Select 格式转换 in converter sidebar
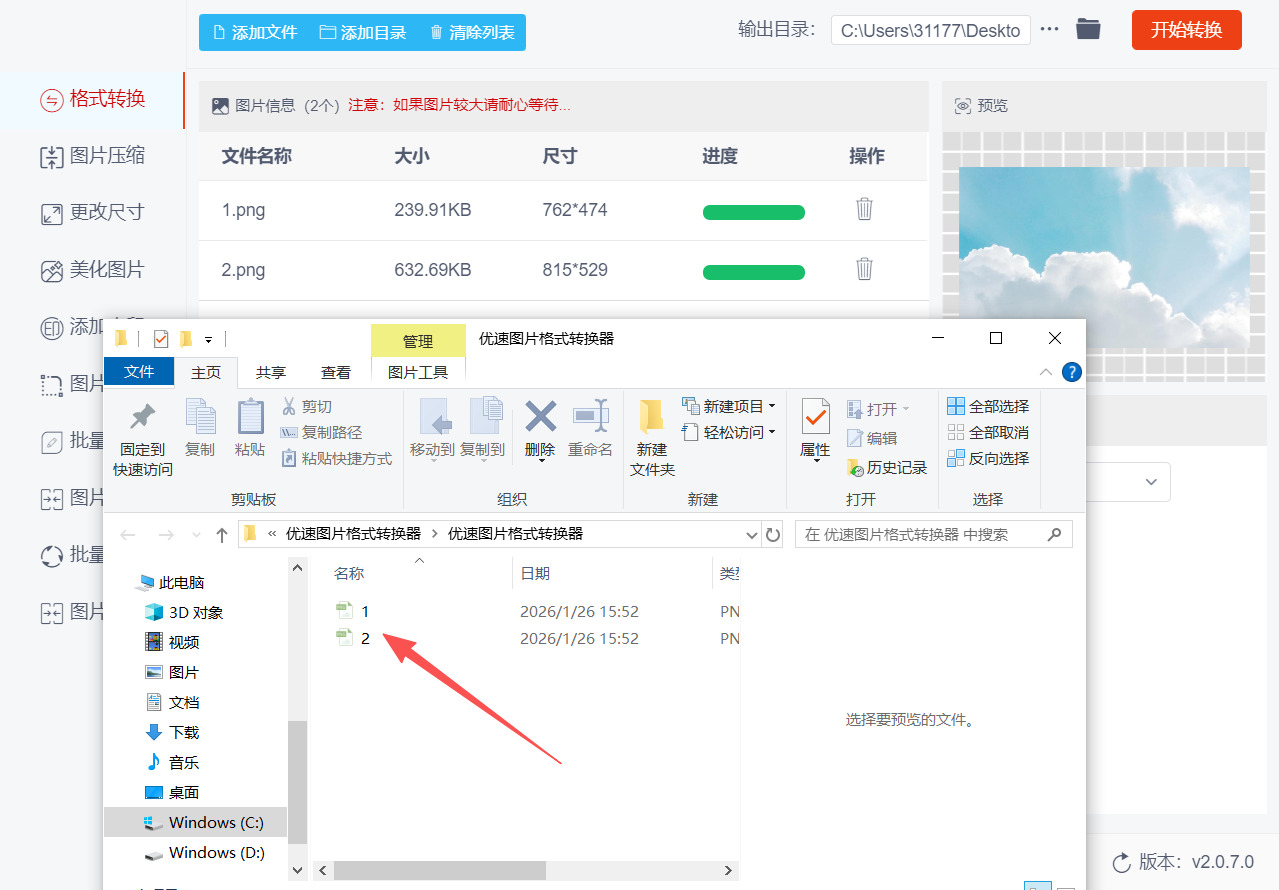The width and height of the screenshot is (1279, 890). click(92, 99)
